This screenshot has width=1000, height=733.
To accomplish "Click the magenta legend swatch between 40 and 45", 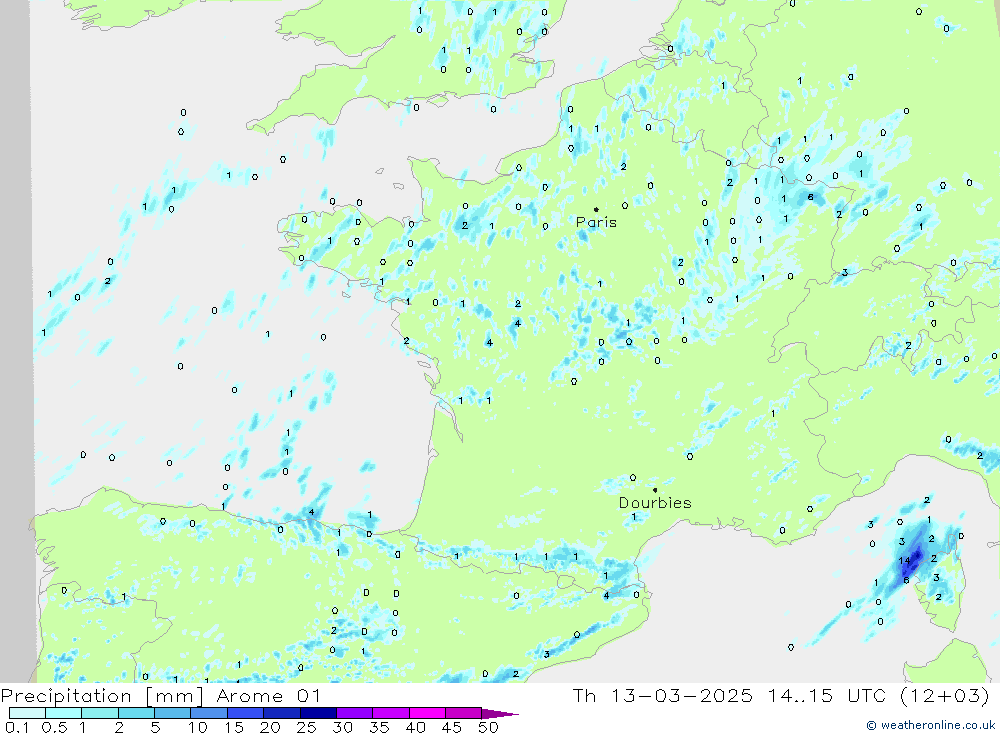I will coord(427,713).
